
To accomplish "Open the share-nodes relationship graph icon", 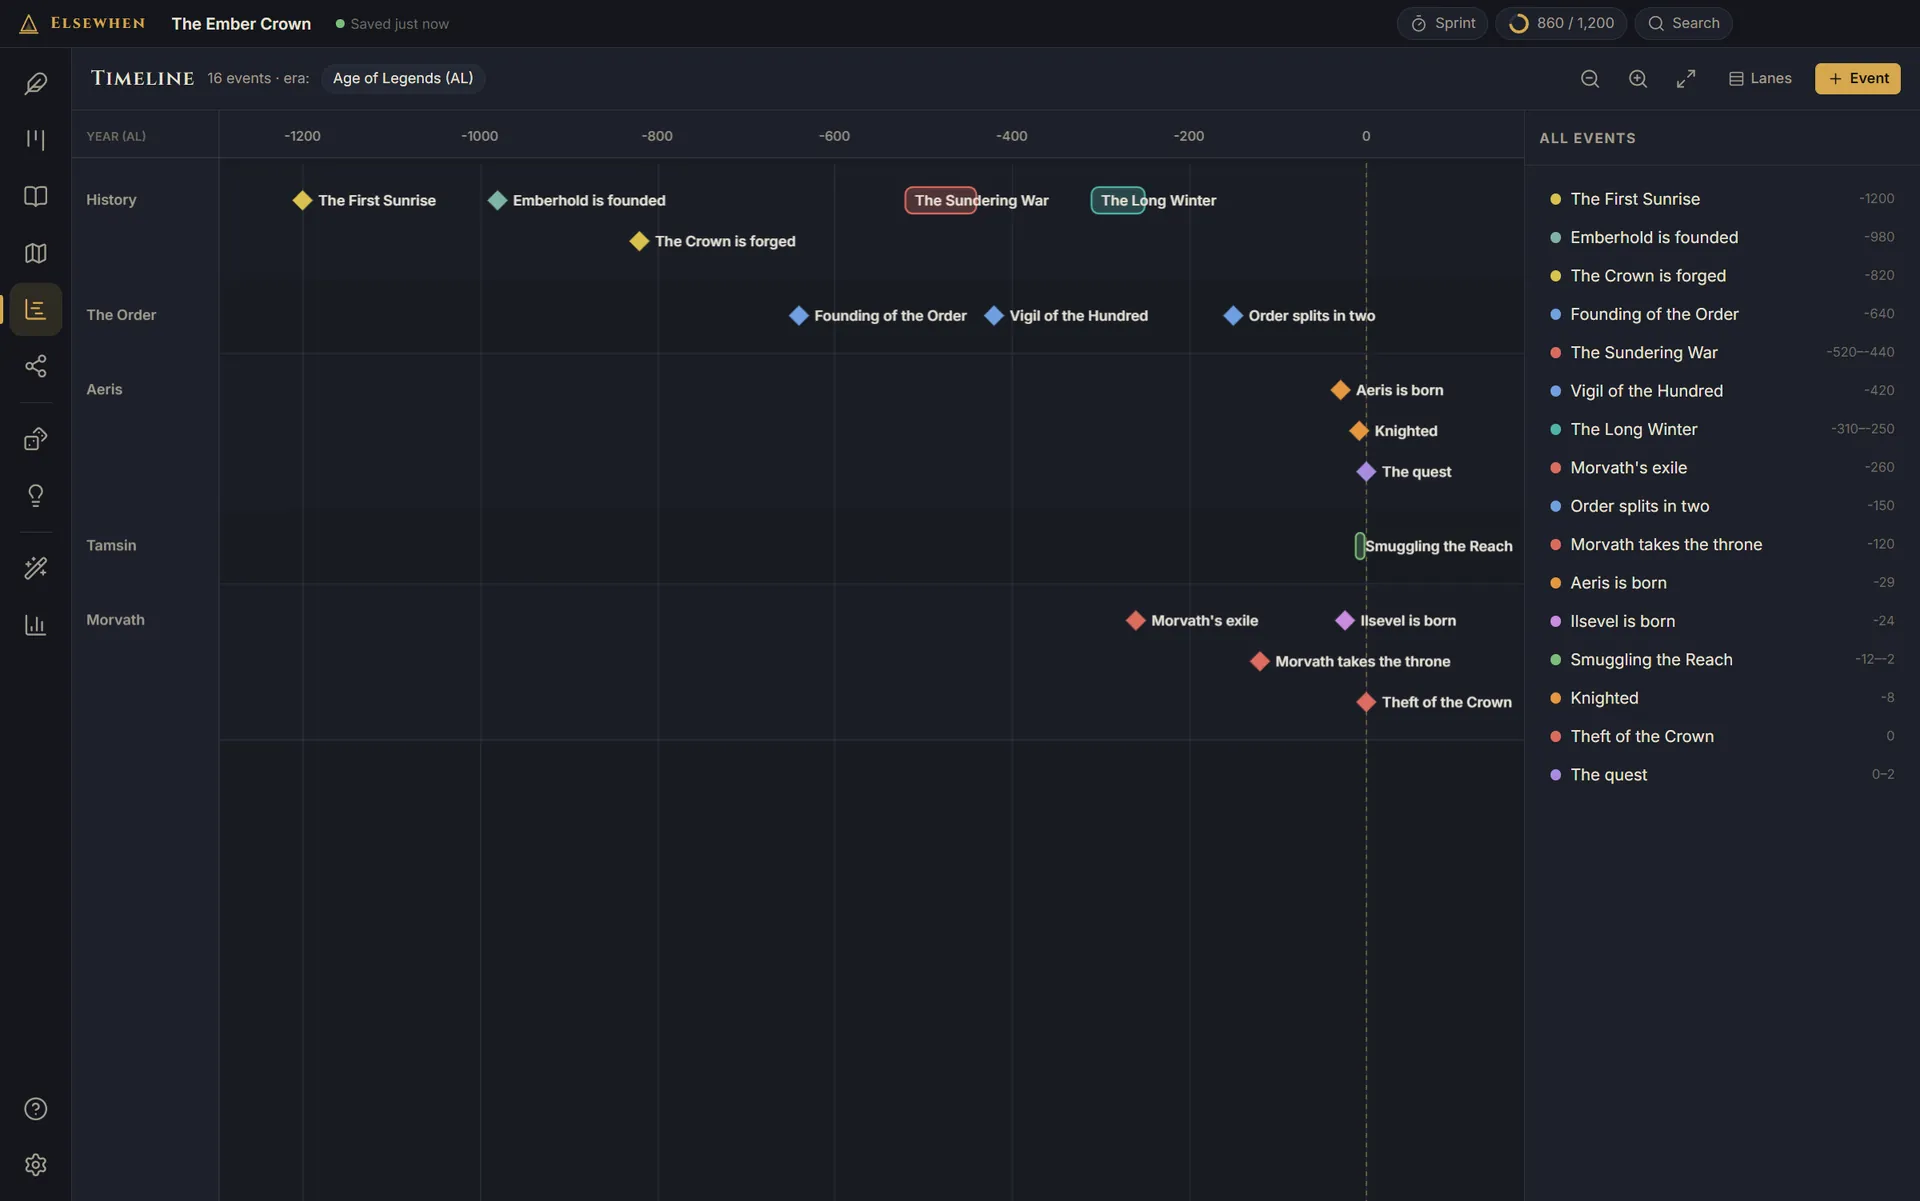I will (35, 366).
